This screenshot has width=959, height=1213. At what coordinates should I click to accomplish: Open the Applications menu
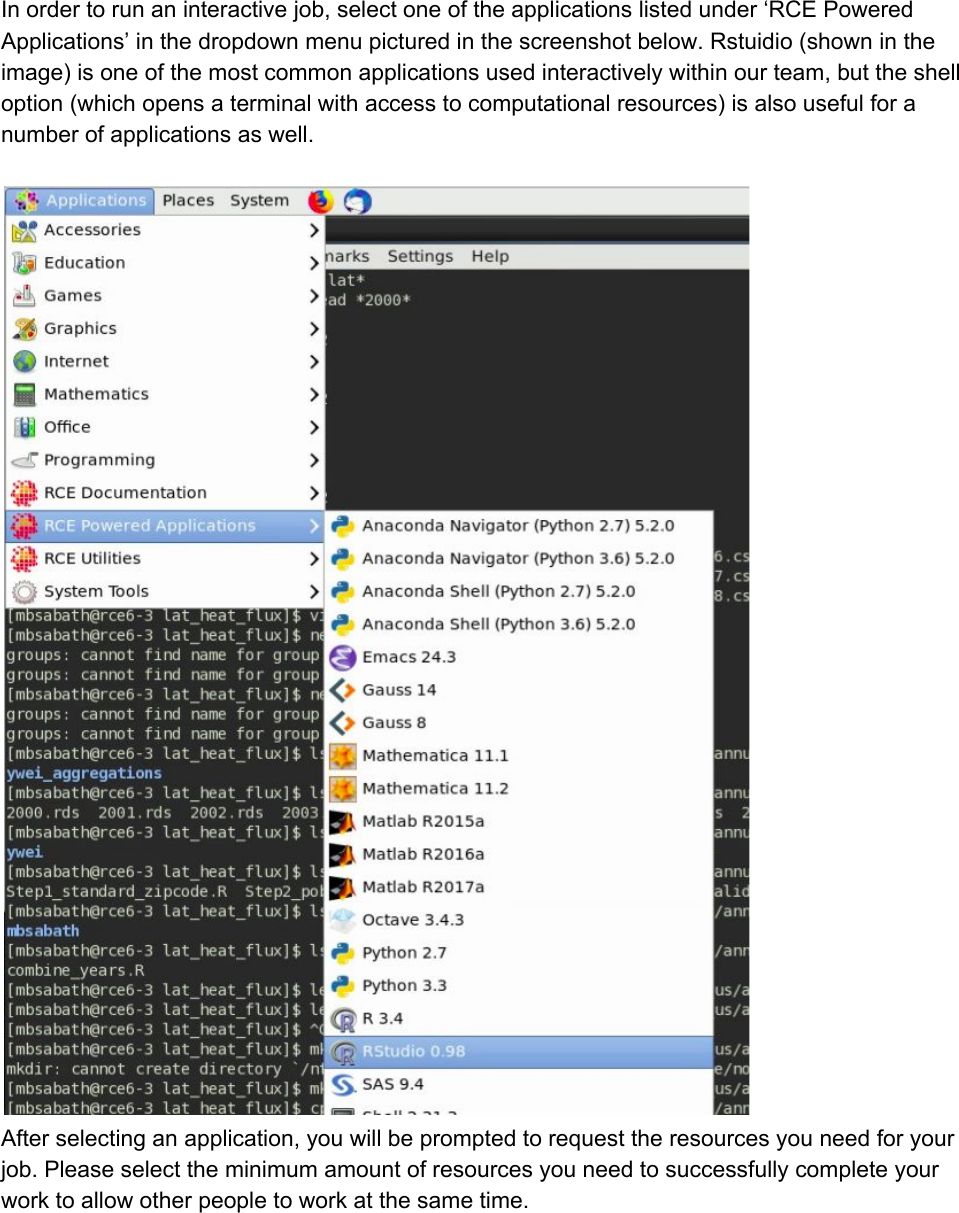[x=80, y=201]
